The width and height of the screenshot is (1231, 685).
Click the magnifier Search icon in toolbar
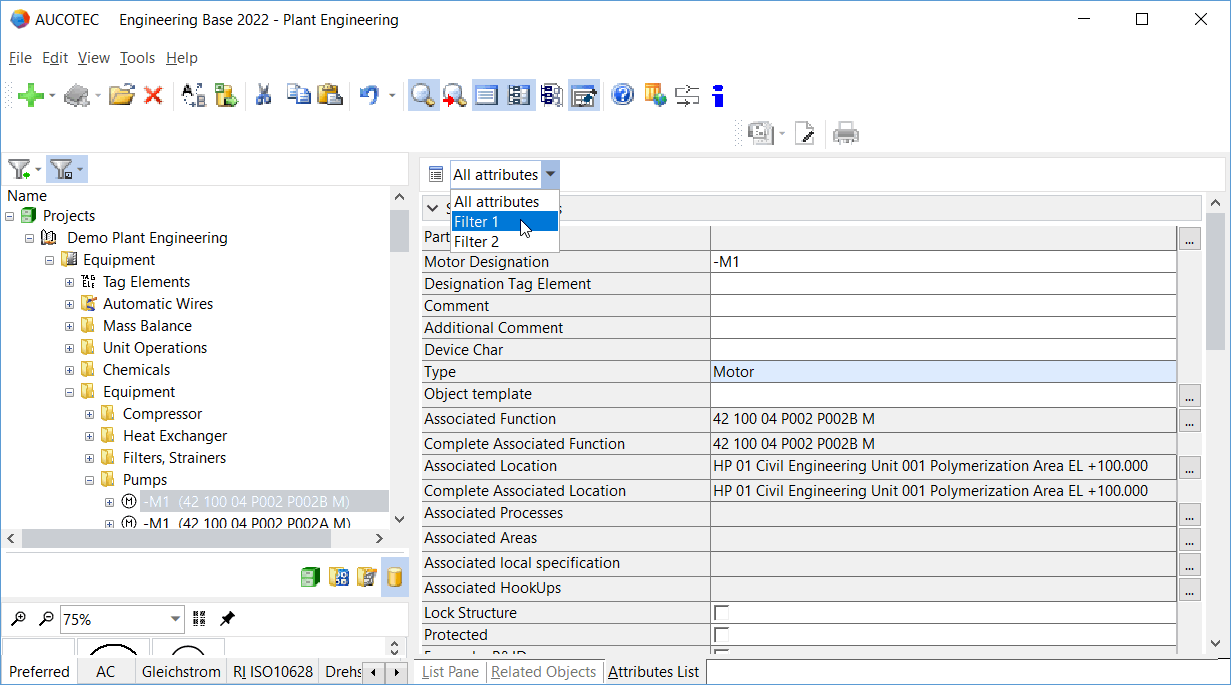(x=423, y=96)
